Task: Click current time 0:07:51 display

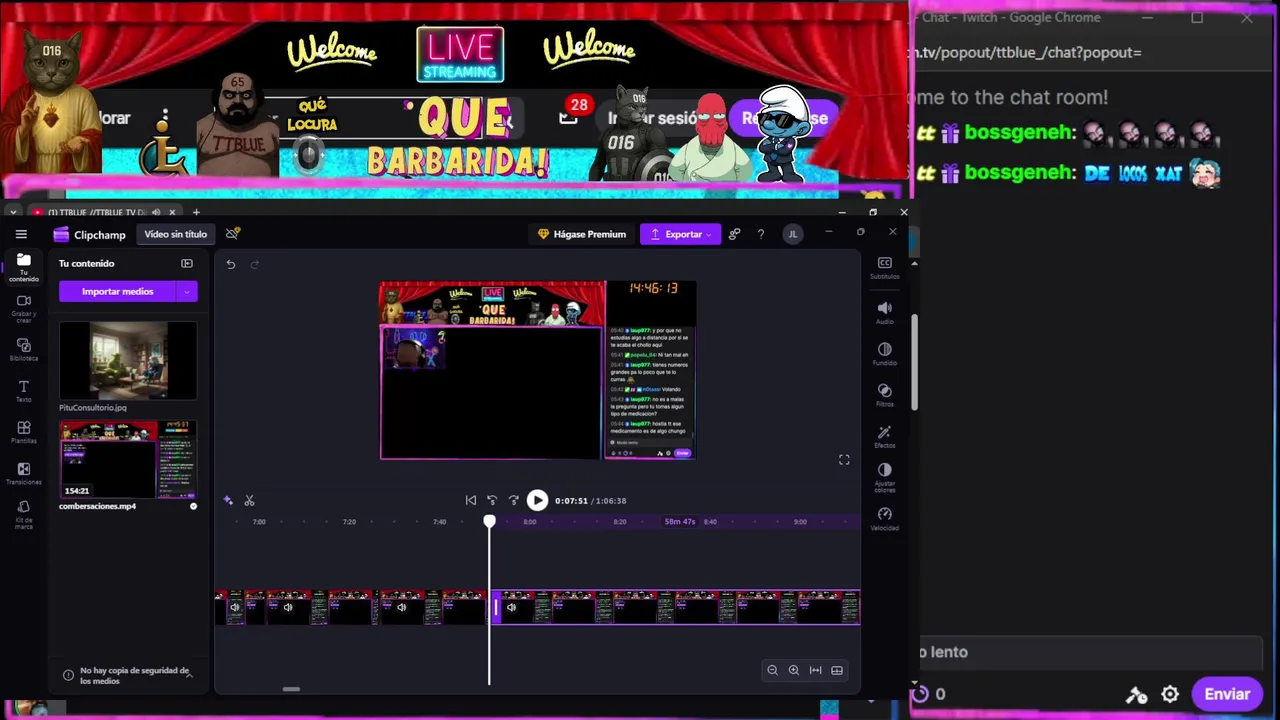Action: point(571,500)
